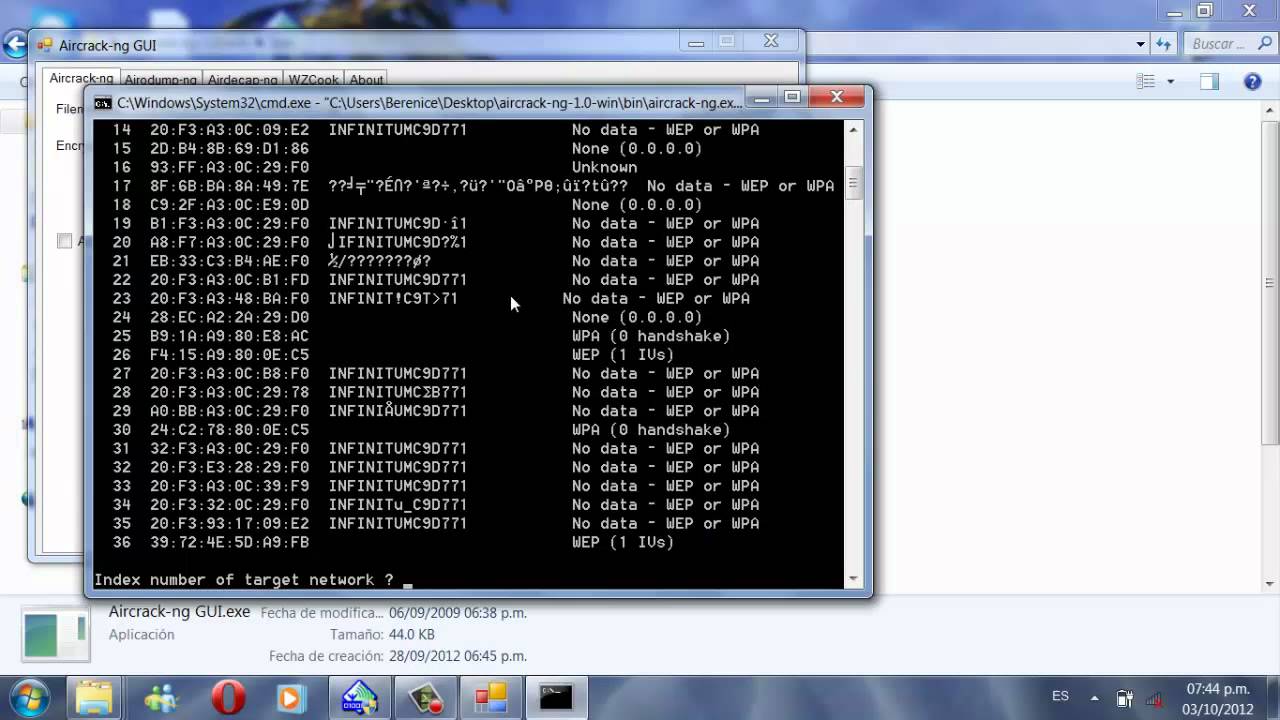Click row 28 ESSID 'INFINITUMCΣB771'
The height and width of the screenshot is (720, 1280).
(398, 392)
